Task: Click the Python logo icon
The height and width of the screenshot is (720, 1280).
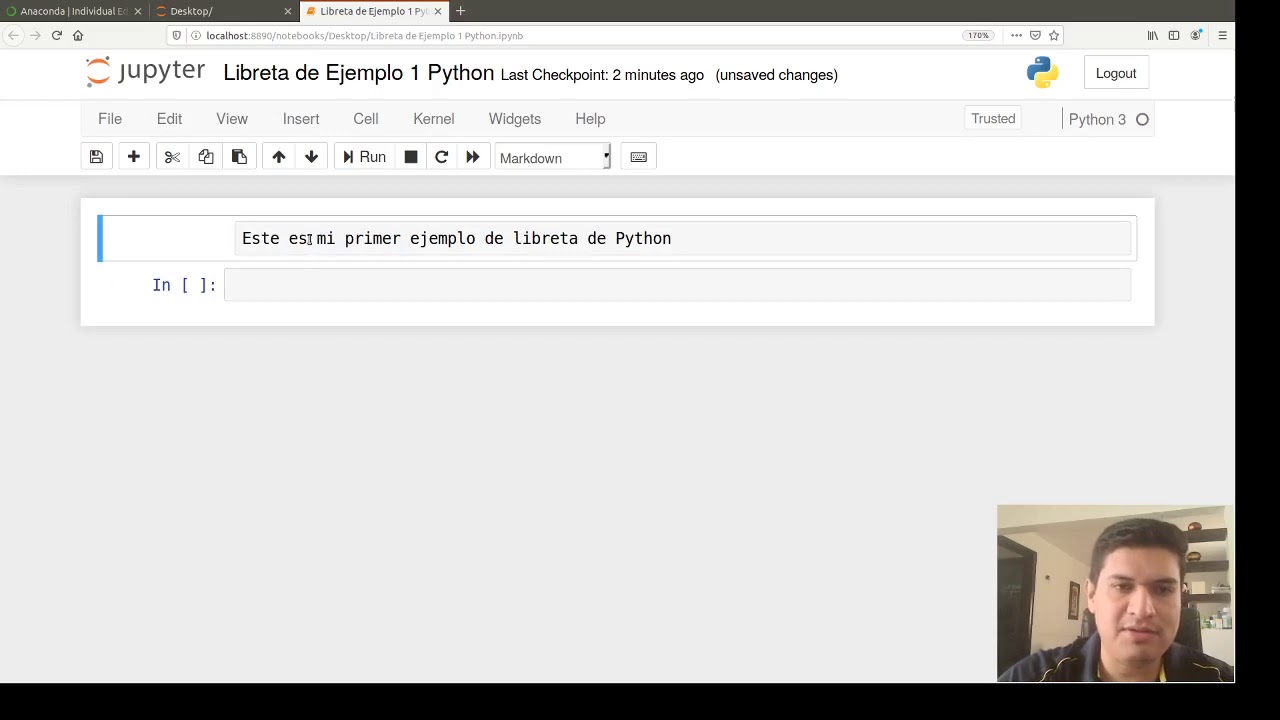Action: click(x=1042, y=73)
